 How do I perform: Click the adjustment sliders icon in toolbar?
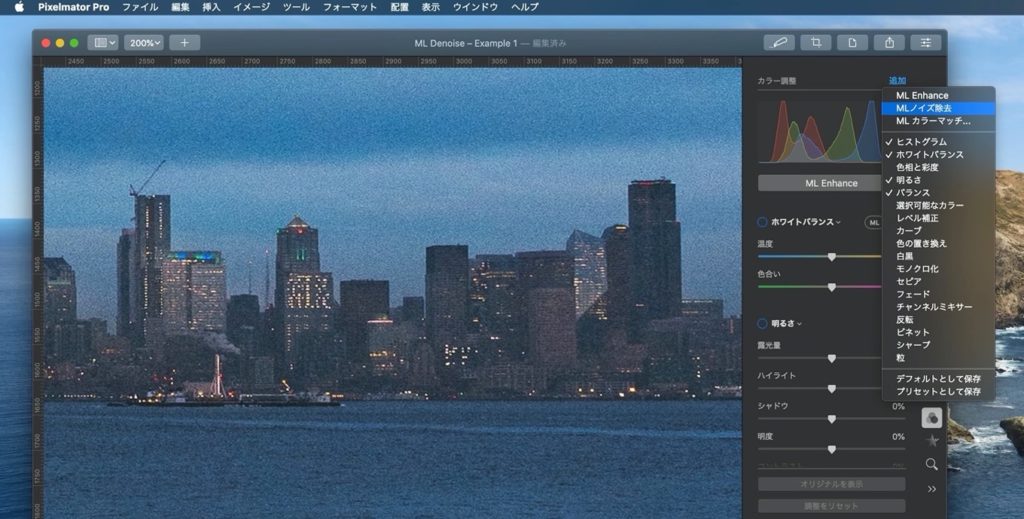click(x=926, y=43)
